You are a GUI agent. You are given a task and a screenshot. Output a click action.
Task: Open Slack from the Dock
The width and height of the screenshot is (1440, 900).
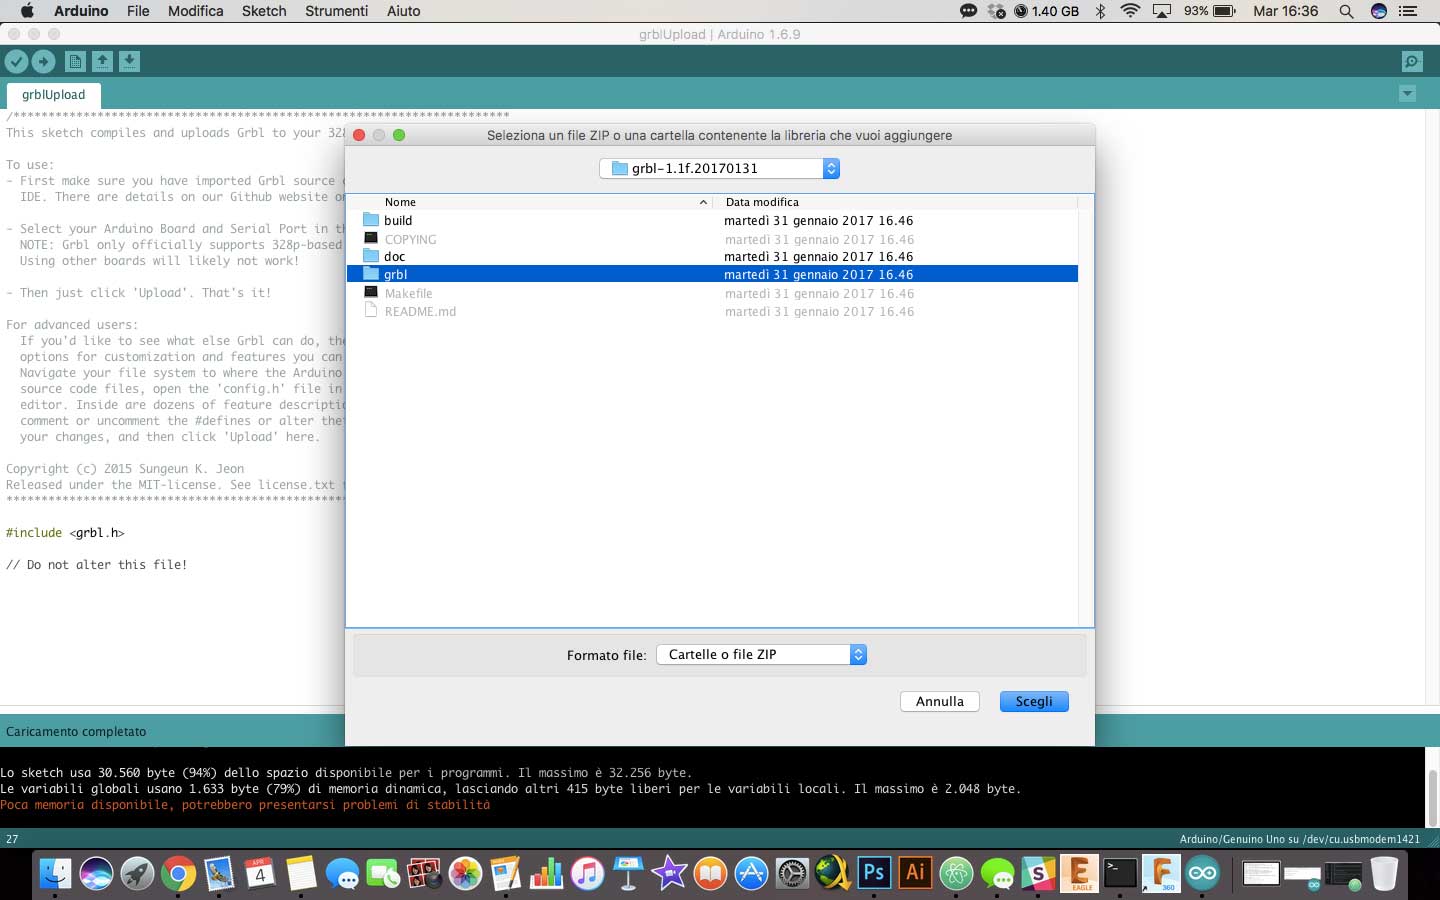(1038, 874)
